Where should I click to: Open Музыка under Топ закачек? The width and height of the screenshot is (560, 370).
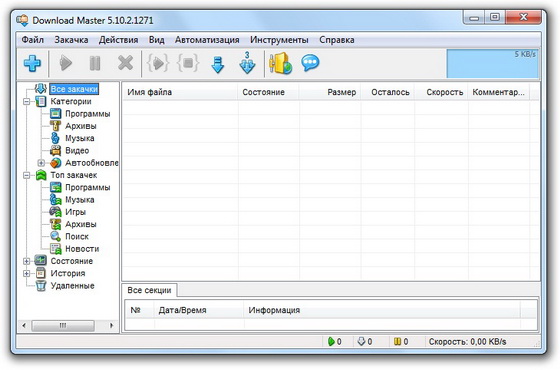80,200
